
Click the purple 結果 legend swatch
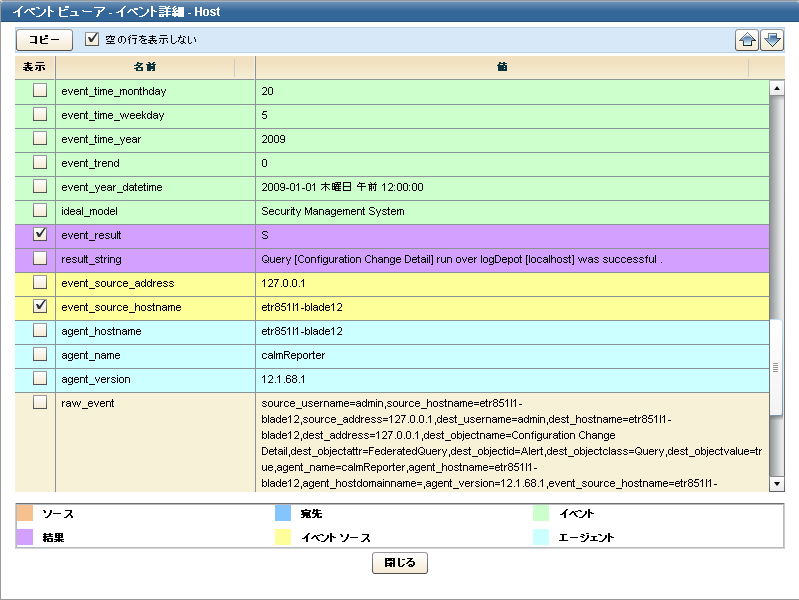26,537
